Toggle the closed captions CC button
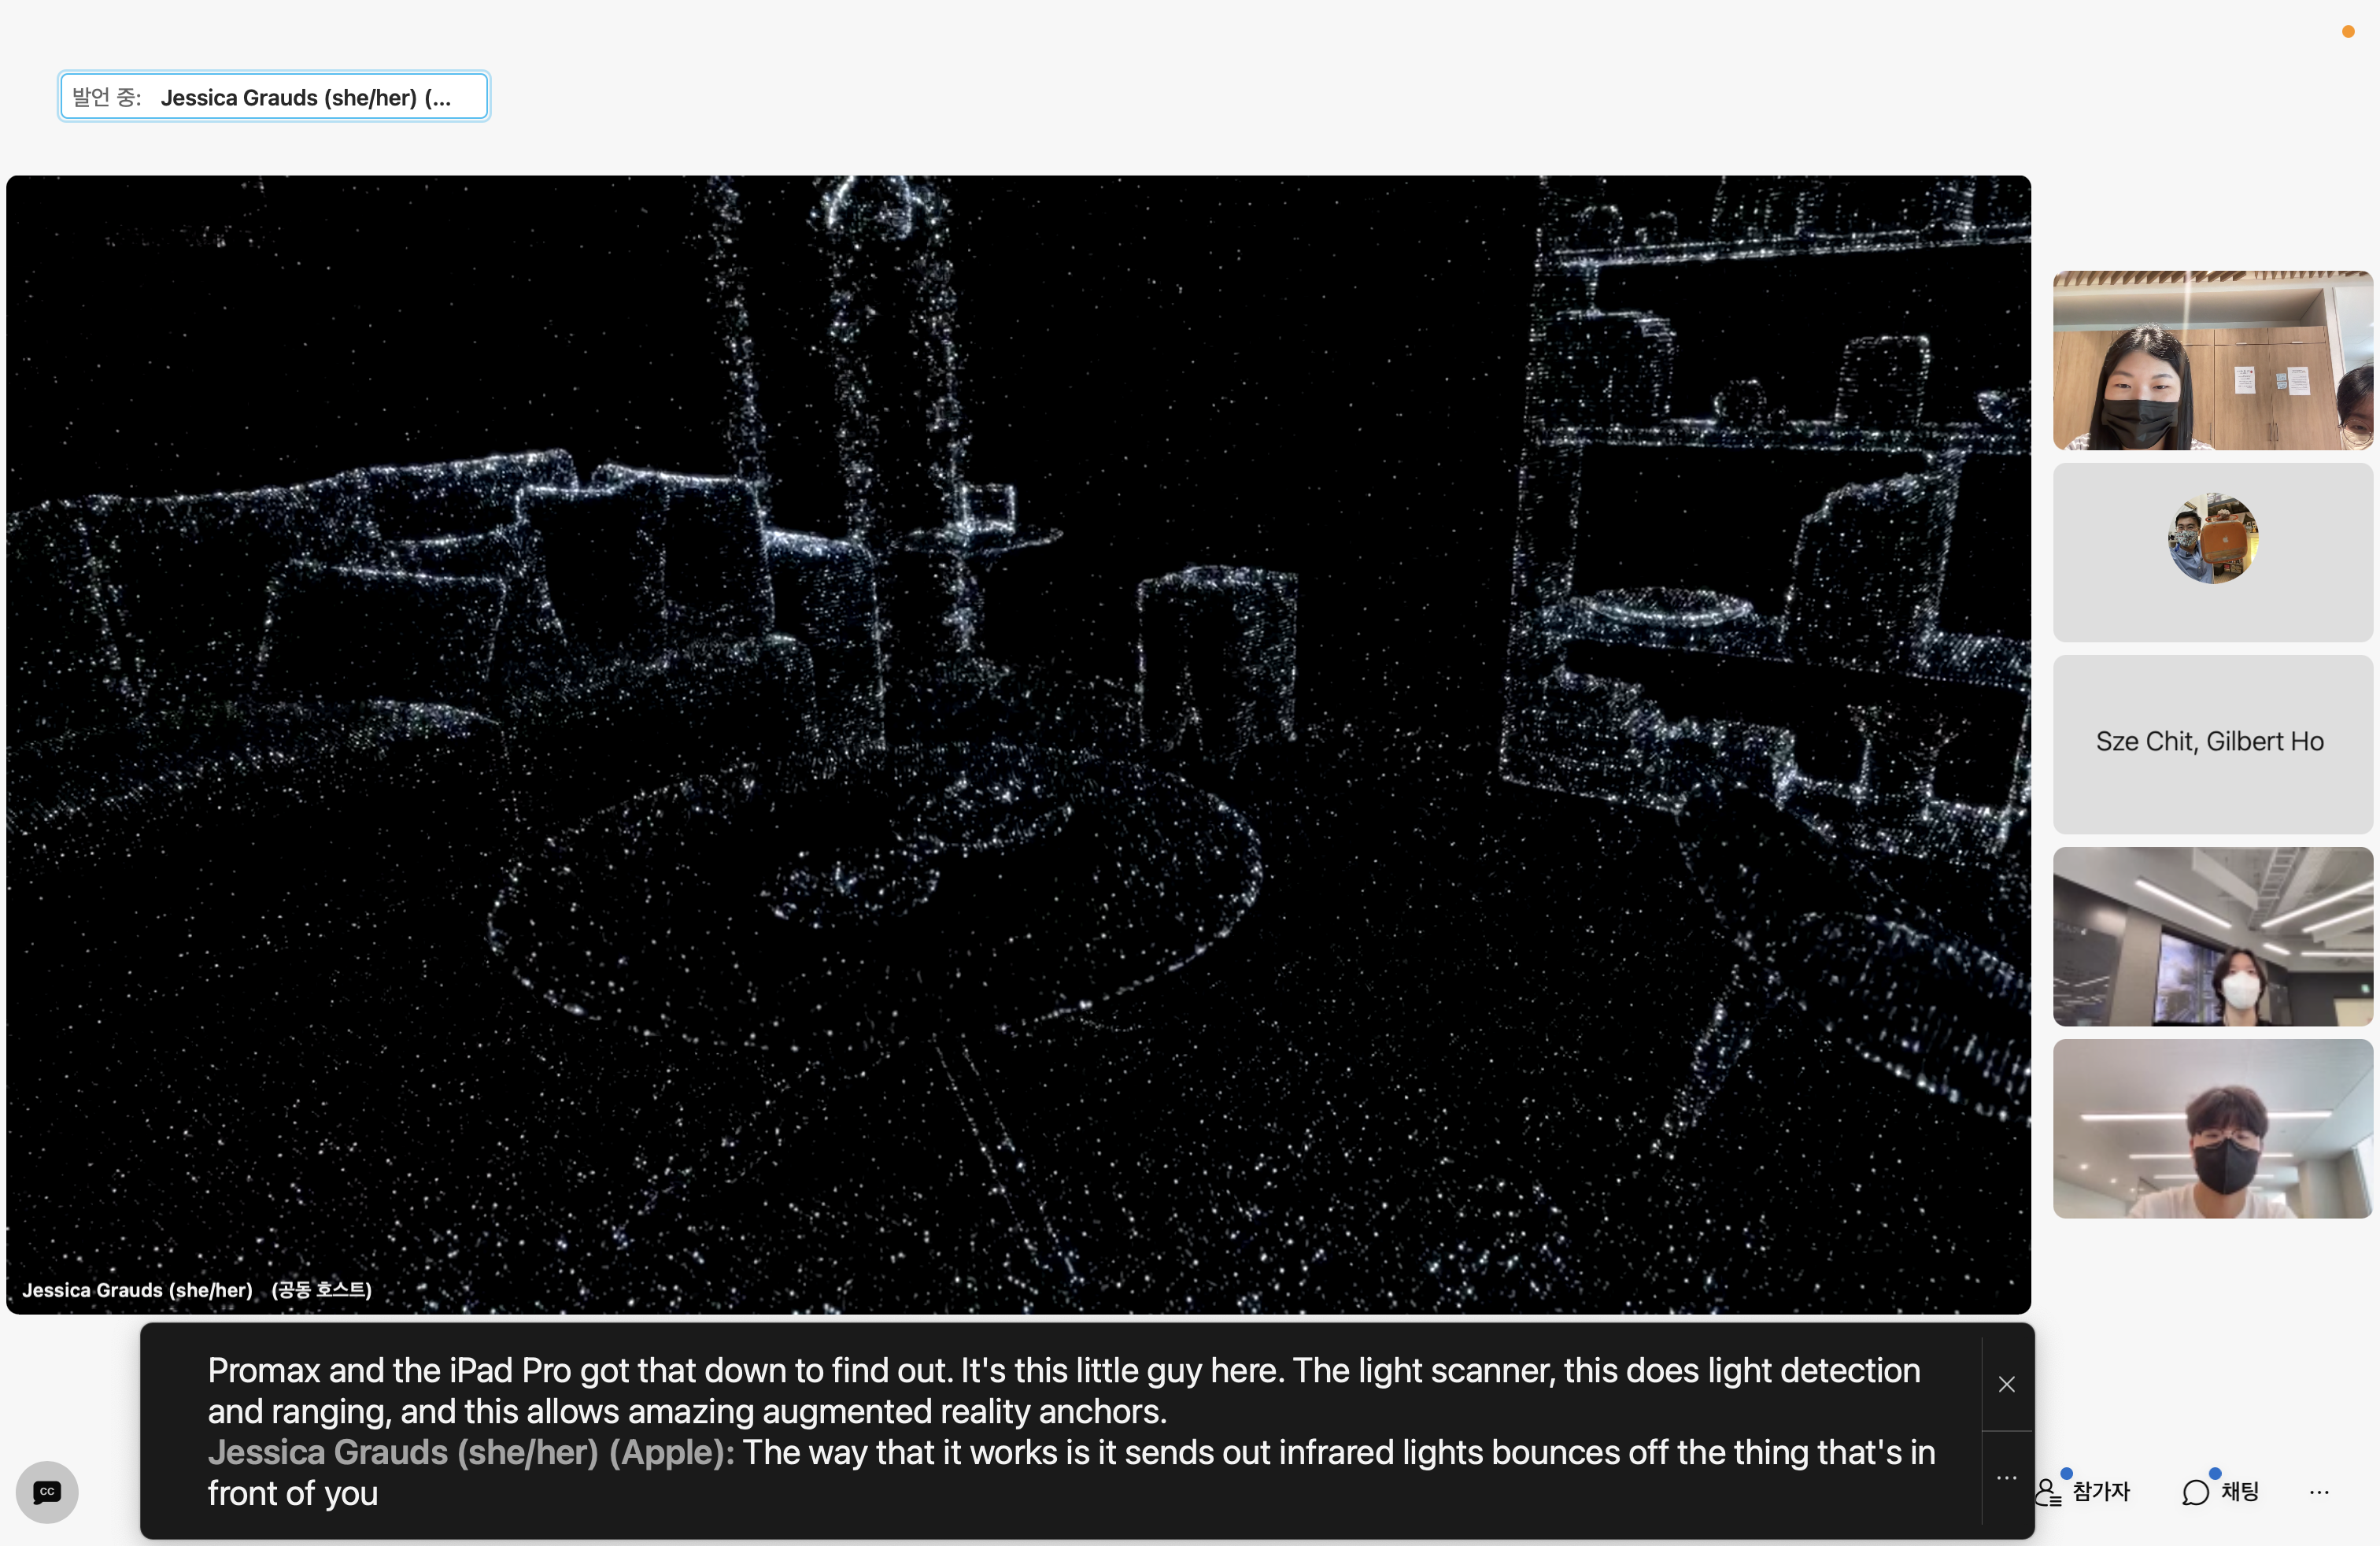The width and height of the screenshot is (2380, 1546). 47,1491
